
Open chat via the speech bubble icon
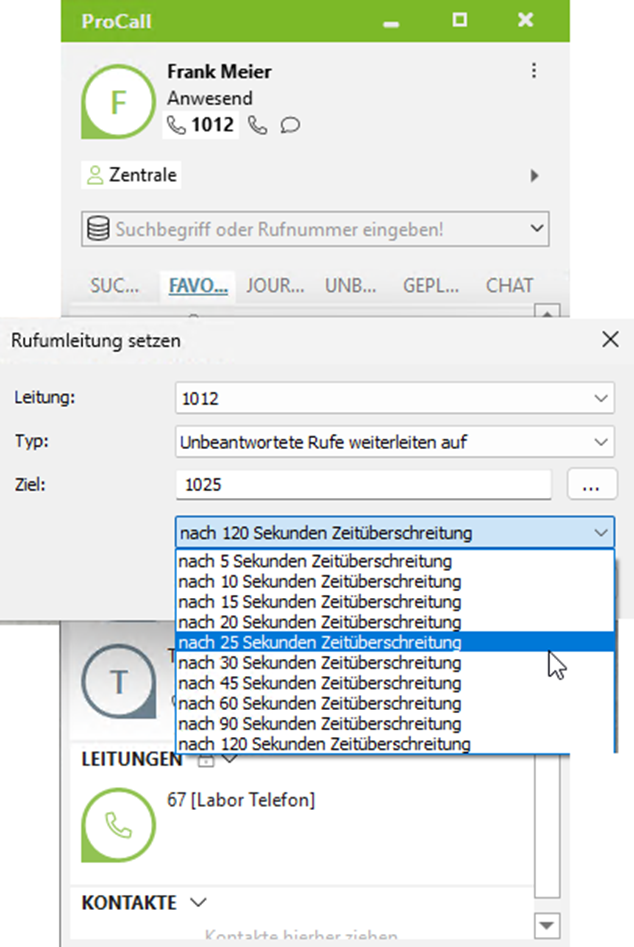tap(290, 125)
